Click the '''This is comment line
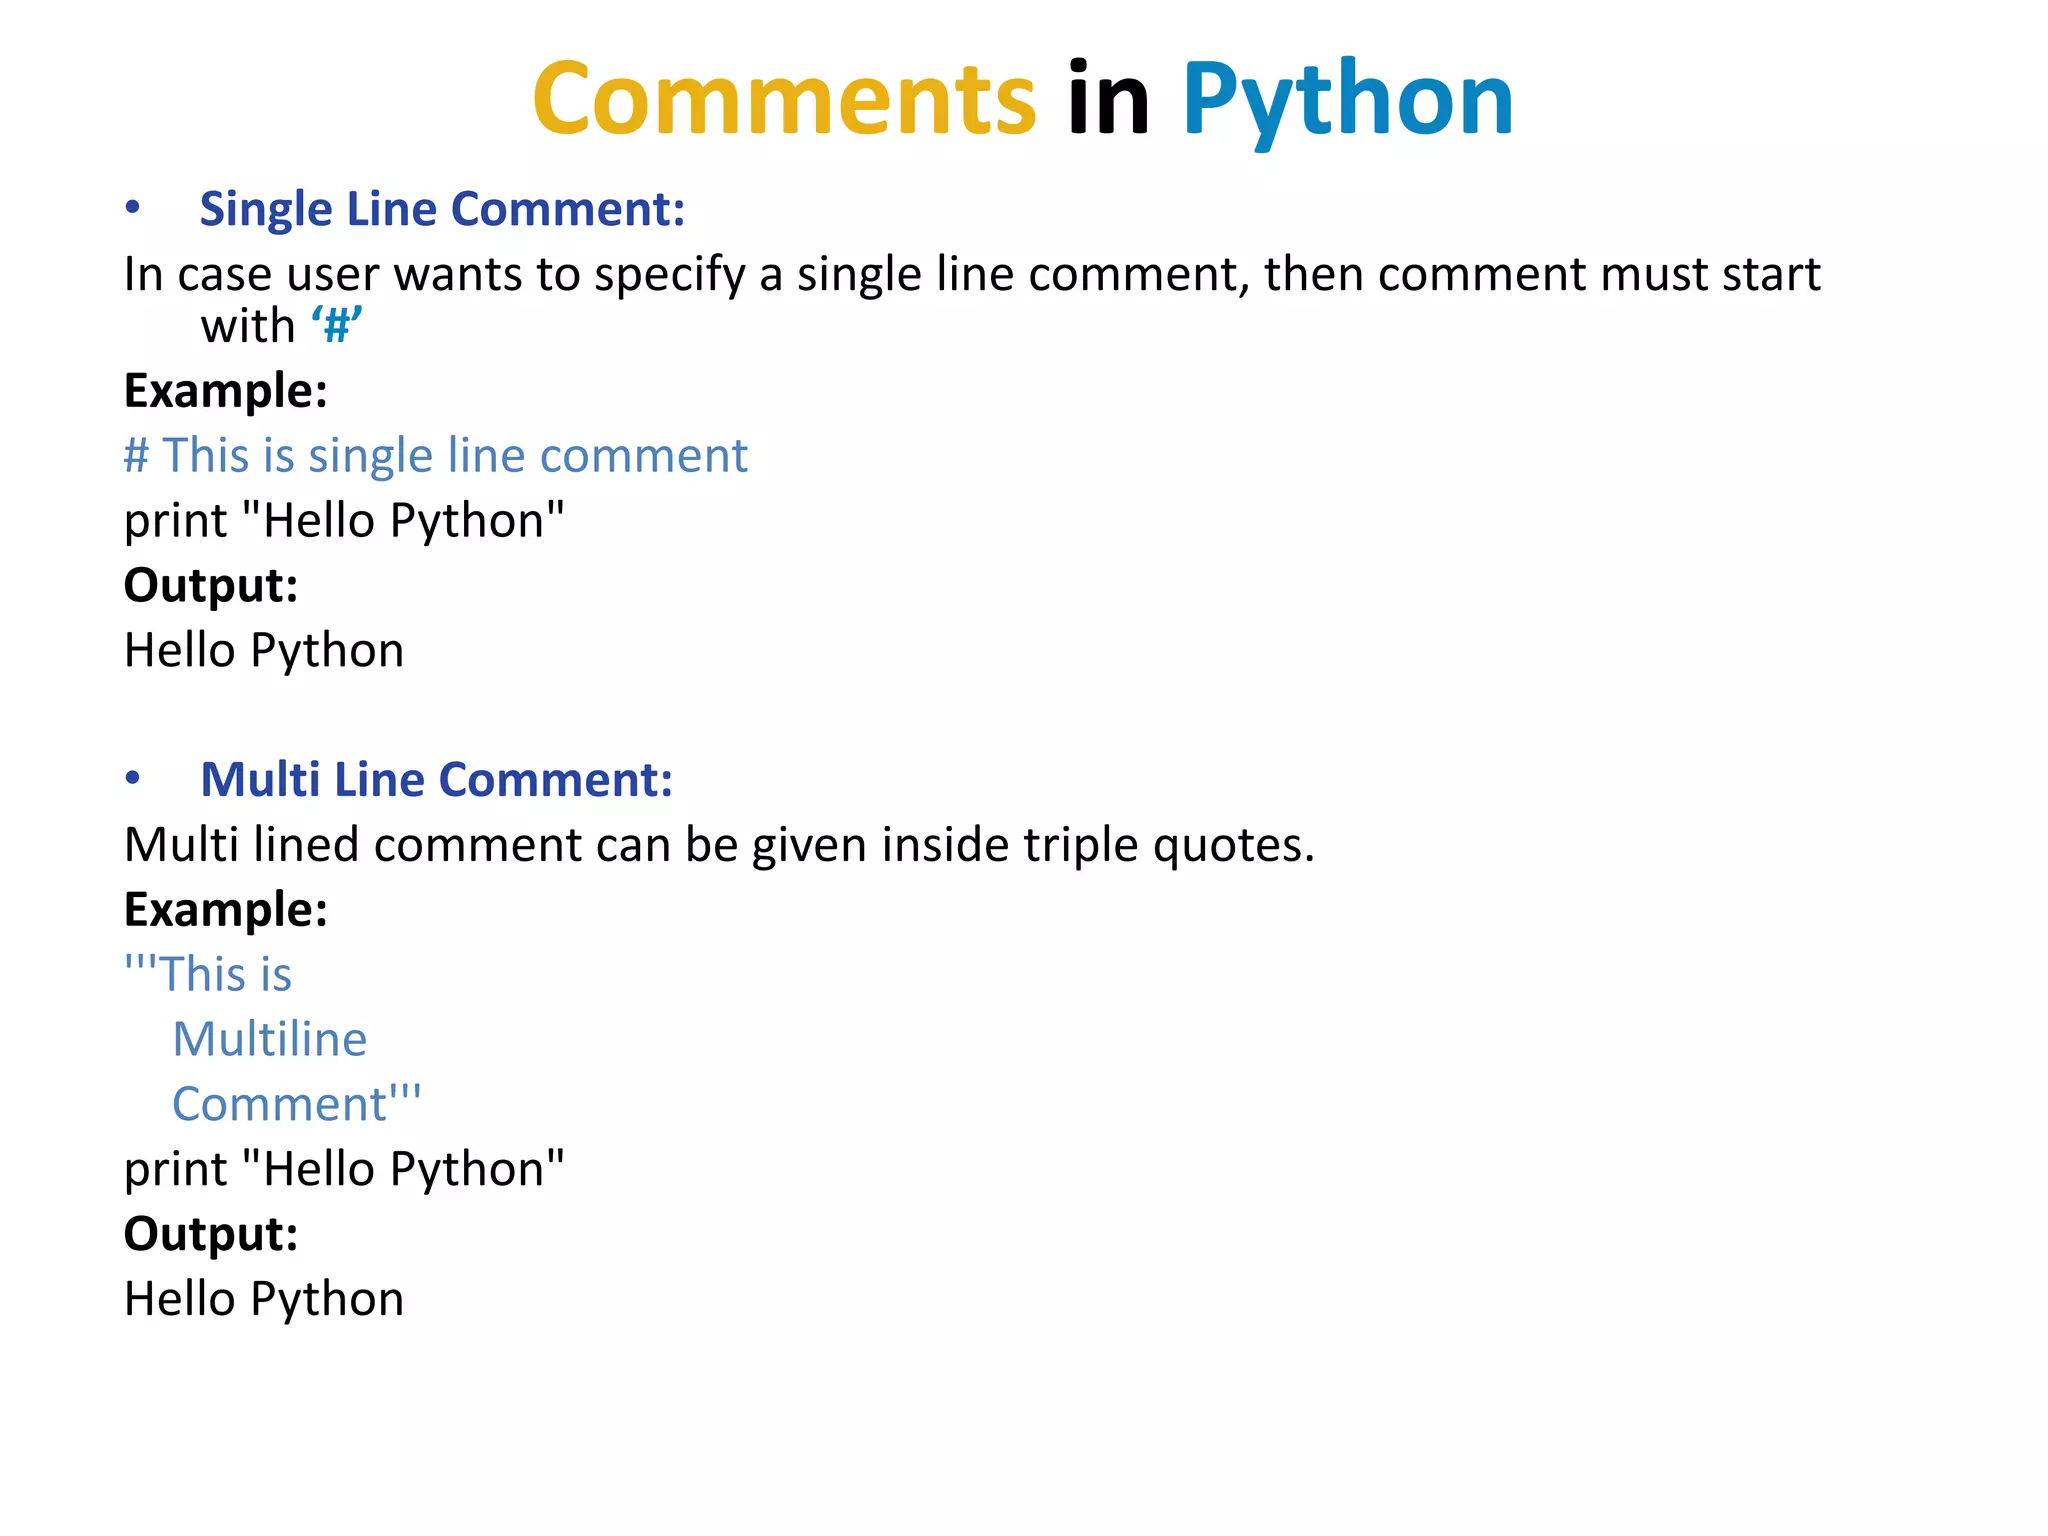This screenshot has height=1536, width=2048. [x=208, y=973]
